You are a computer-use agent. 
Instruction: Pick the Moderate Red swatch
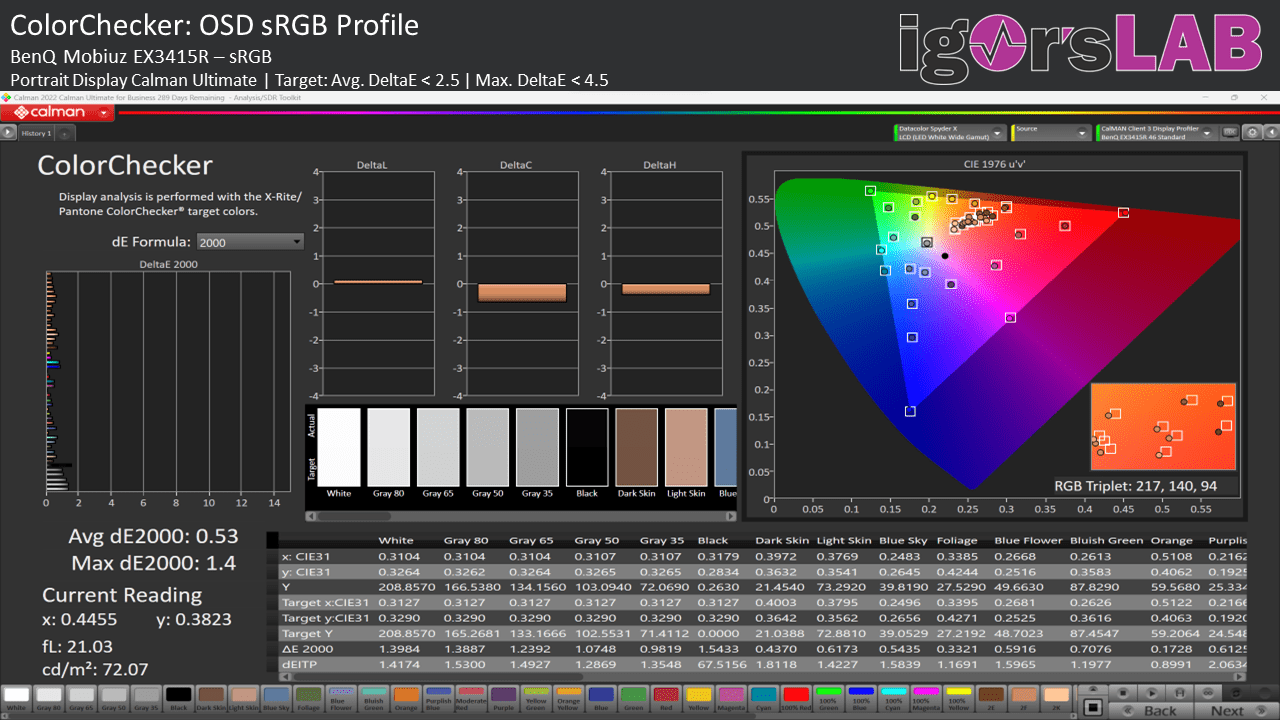pos(471,698)
